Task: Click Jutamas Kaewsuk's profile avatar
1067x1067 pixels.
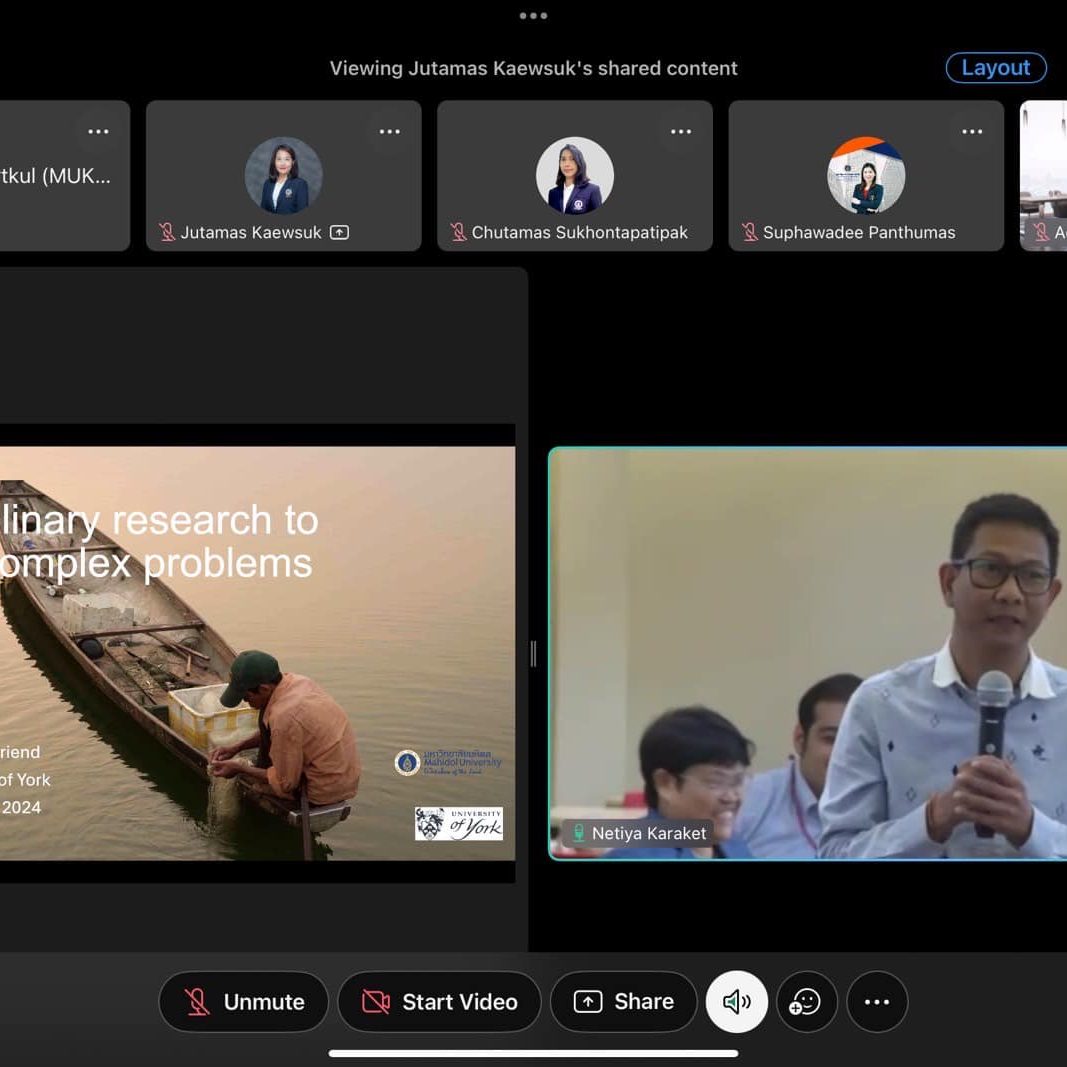Action: point(283,176)
